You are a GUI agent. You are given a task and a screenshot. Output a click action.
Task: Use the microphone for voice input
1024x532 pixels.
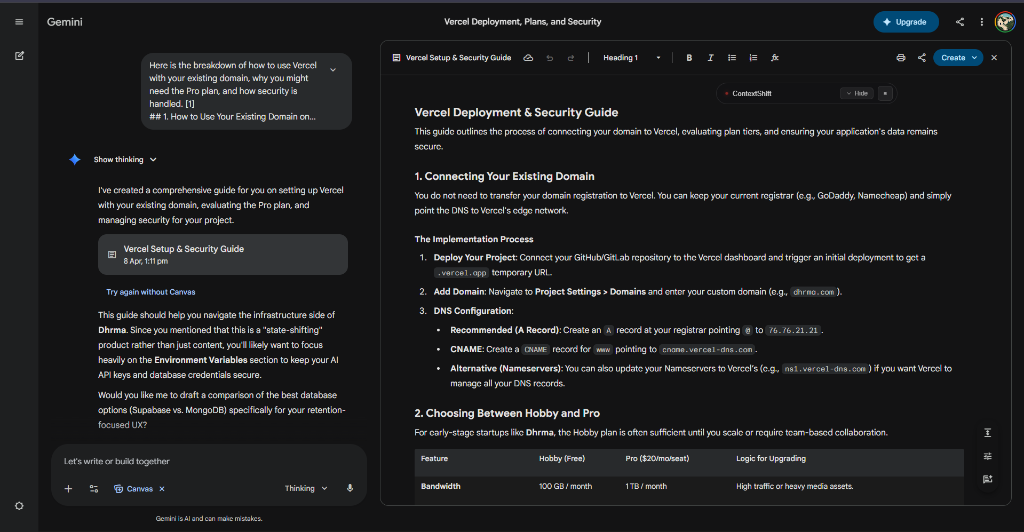(349, 488)
